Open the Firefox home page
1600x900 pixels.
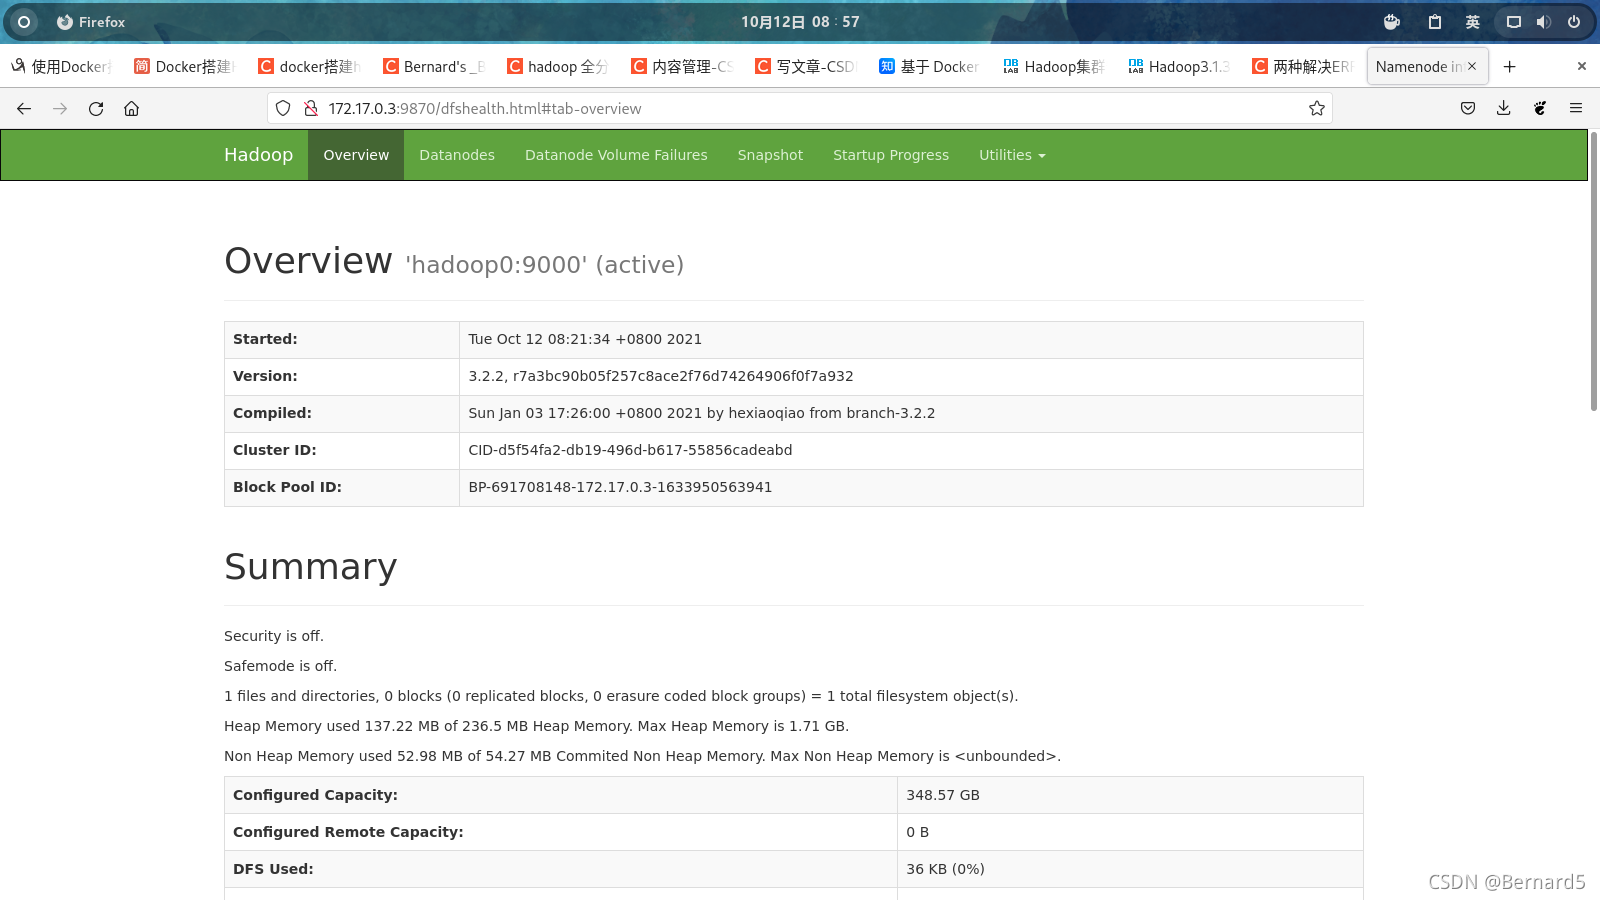pos(131,108)
